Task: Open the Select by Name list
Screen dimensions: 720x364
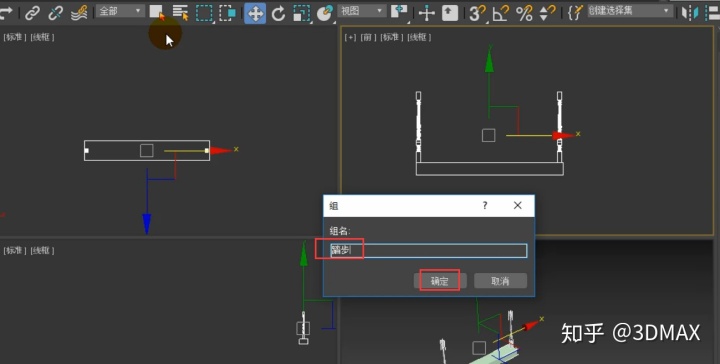Action: [180, 13]
